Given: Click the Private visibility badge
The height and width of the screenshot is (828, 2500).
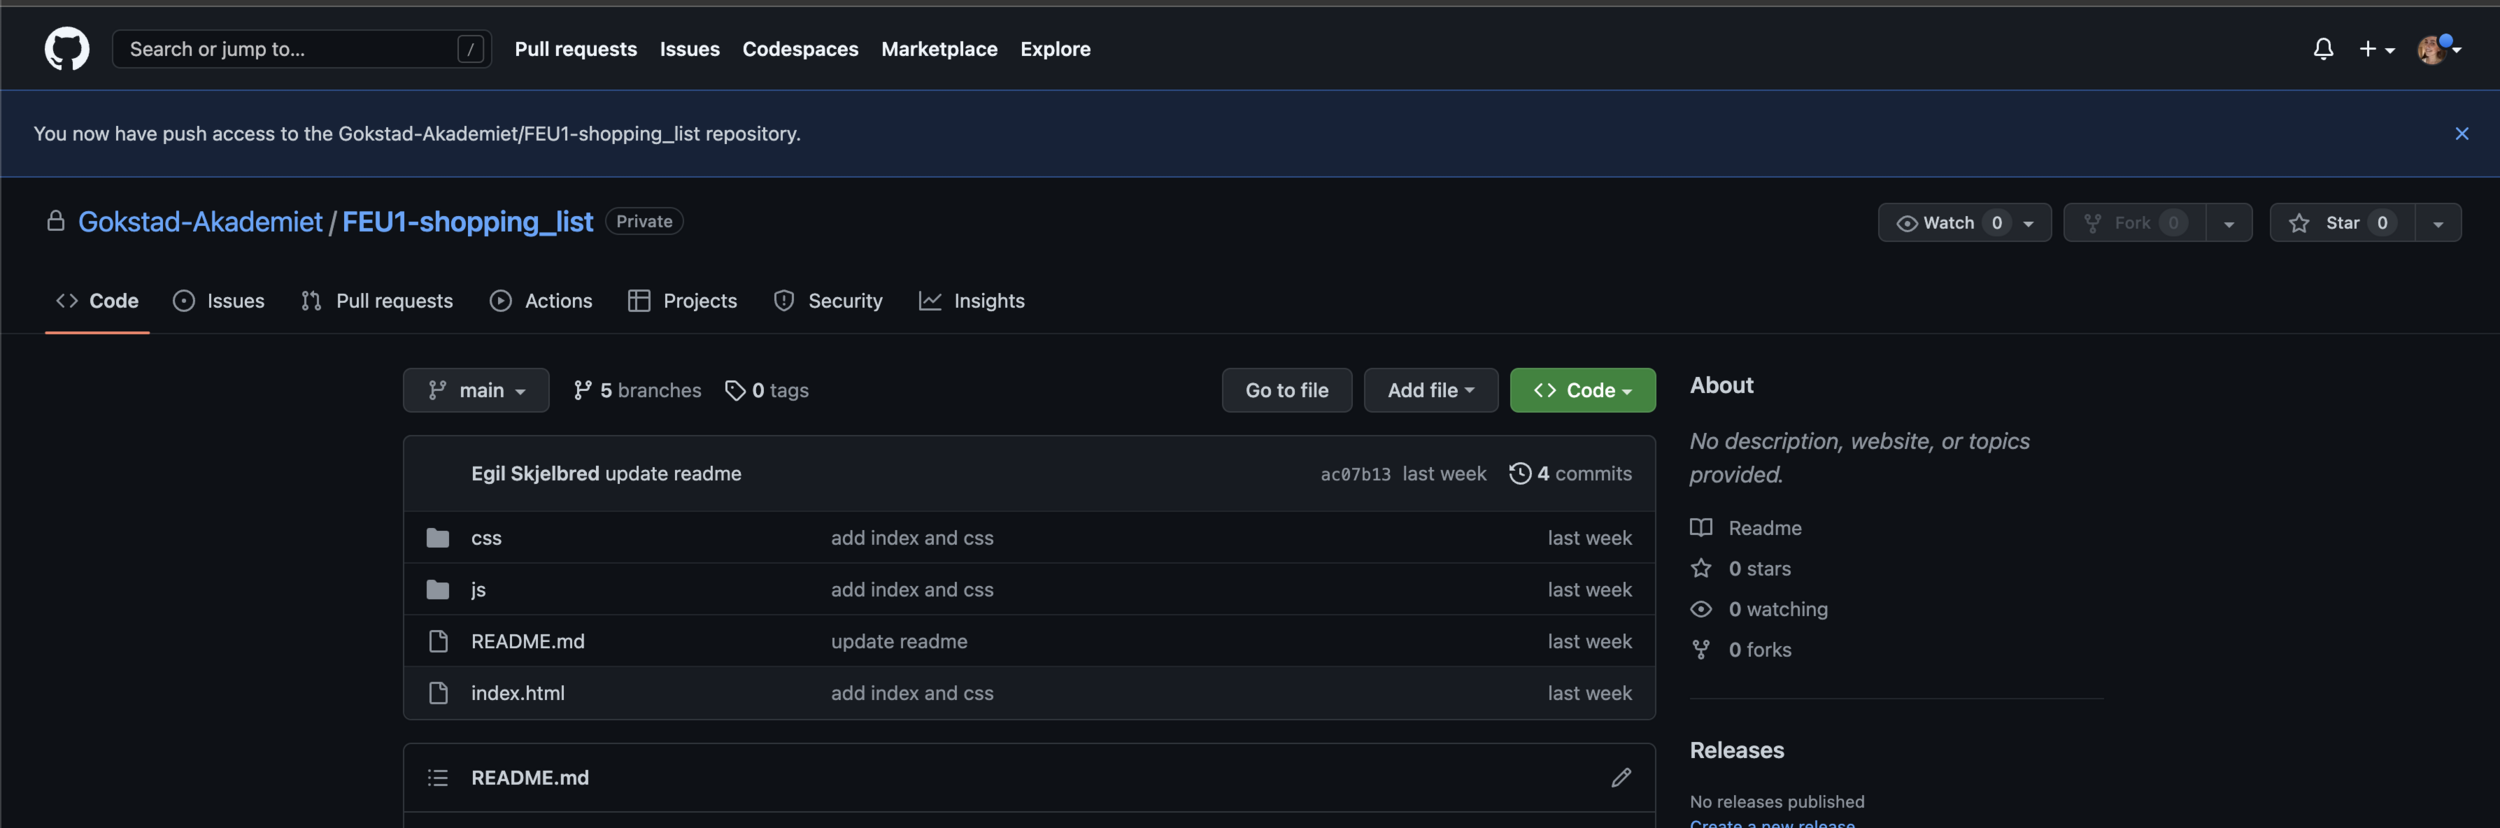Looking at the screenshot, I should pyautogui.click(x=644, y=221).
